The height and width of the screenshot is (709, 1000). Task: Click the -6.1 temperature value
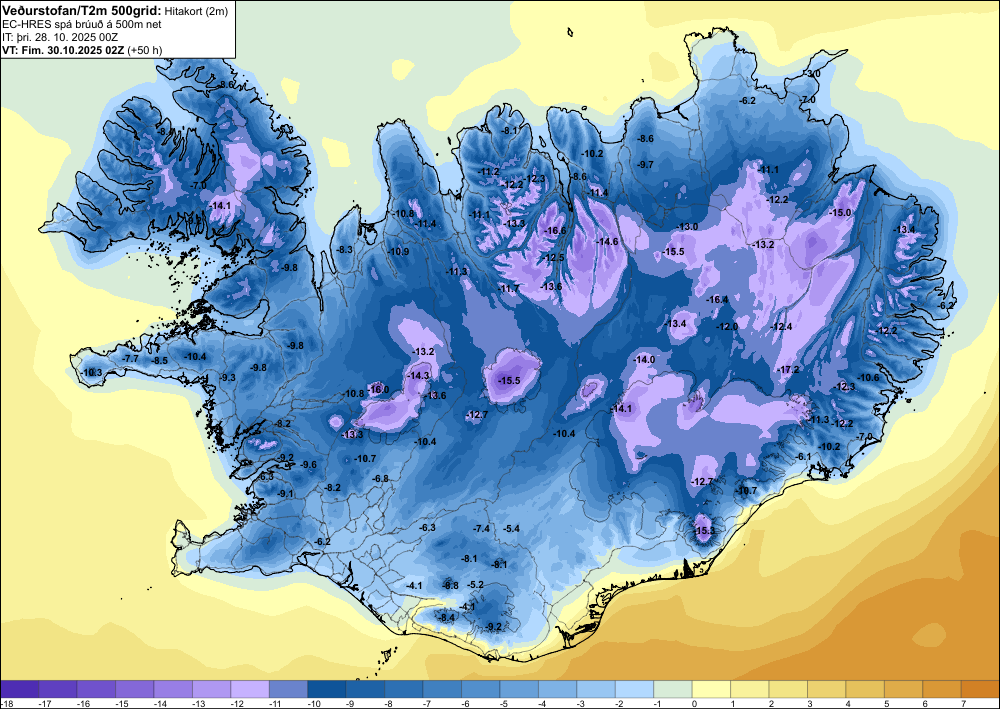point(804,457)
